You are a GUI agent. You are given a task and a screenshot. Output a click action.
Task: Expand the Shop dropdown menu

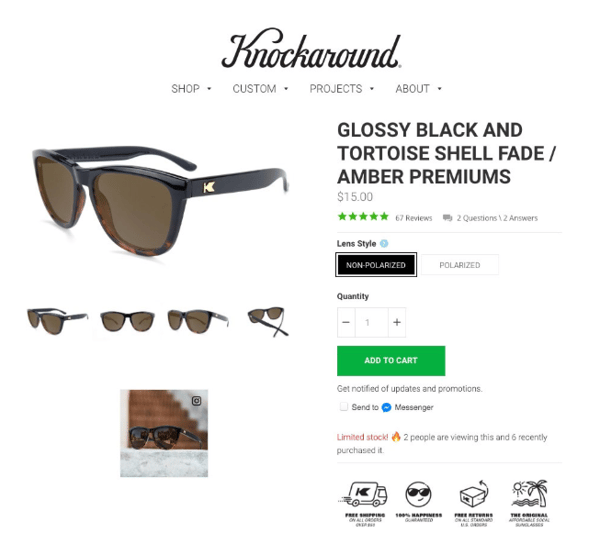191,89
